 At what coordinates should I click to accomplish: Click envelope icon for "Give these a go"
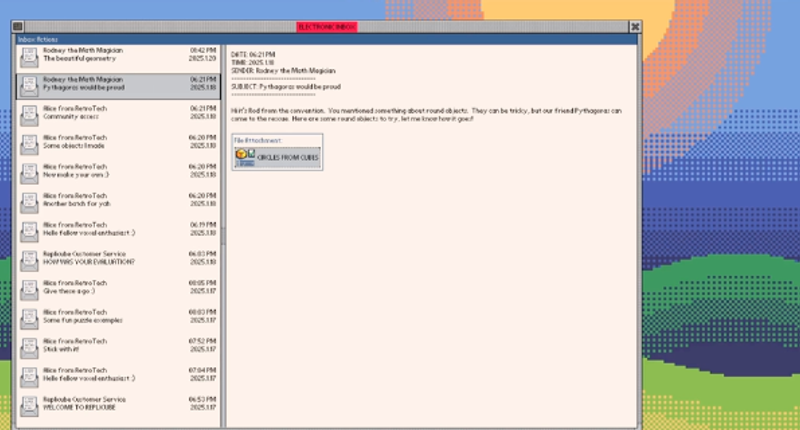pyautogui.click(x=29, y=290)
